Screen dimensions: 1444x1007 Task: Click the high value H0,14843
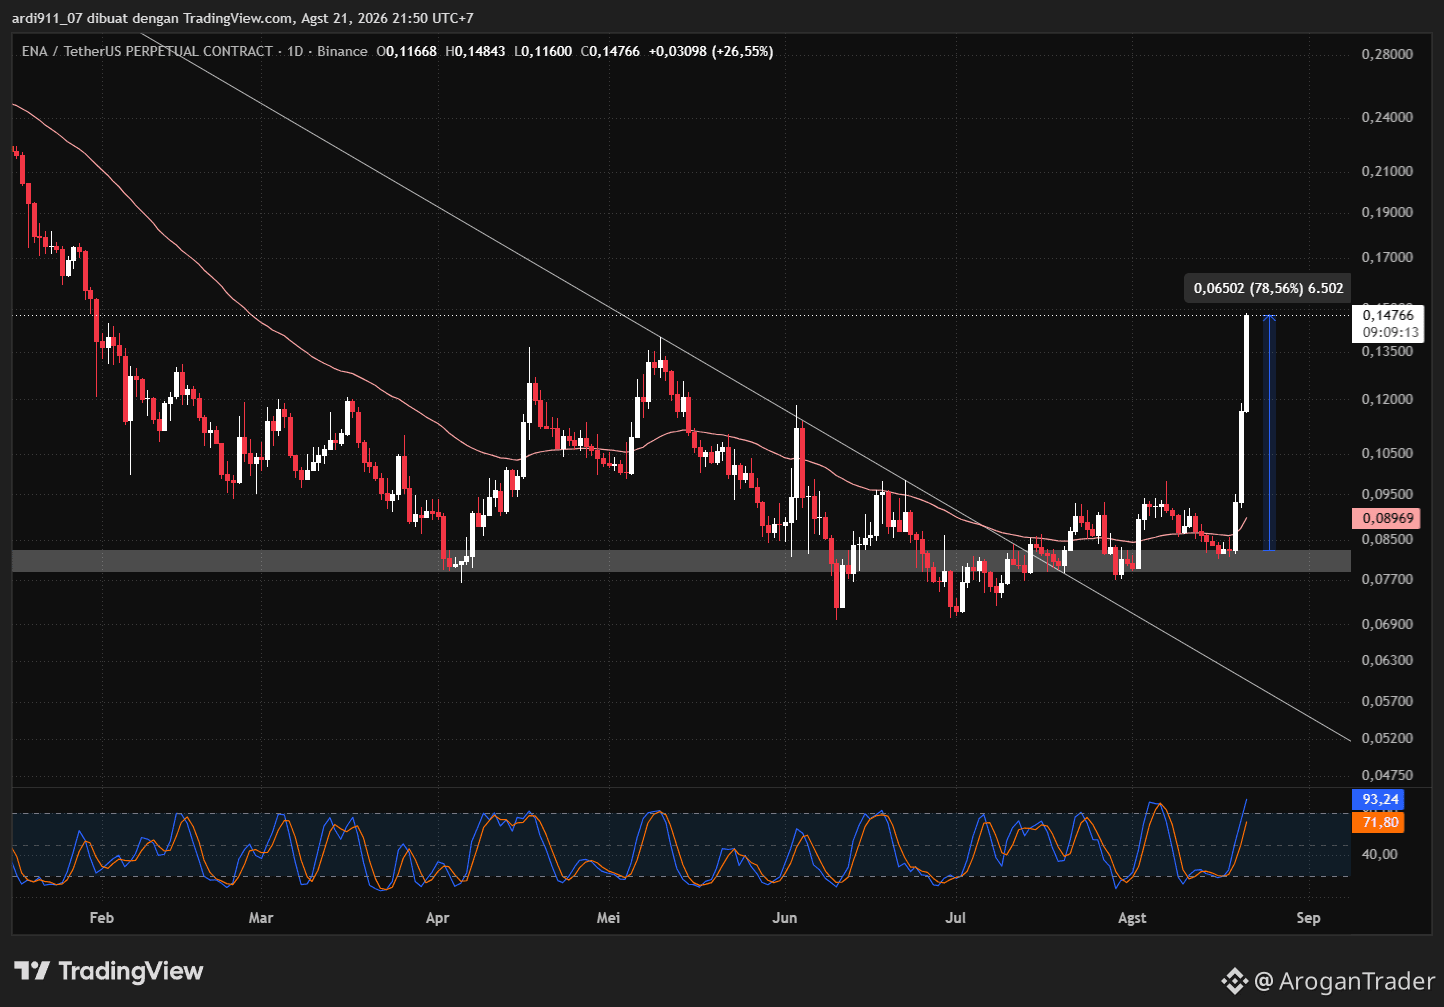coord(475,51)
